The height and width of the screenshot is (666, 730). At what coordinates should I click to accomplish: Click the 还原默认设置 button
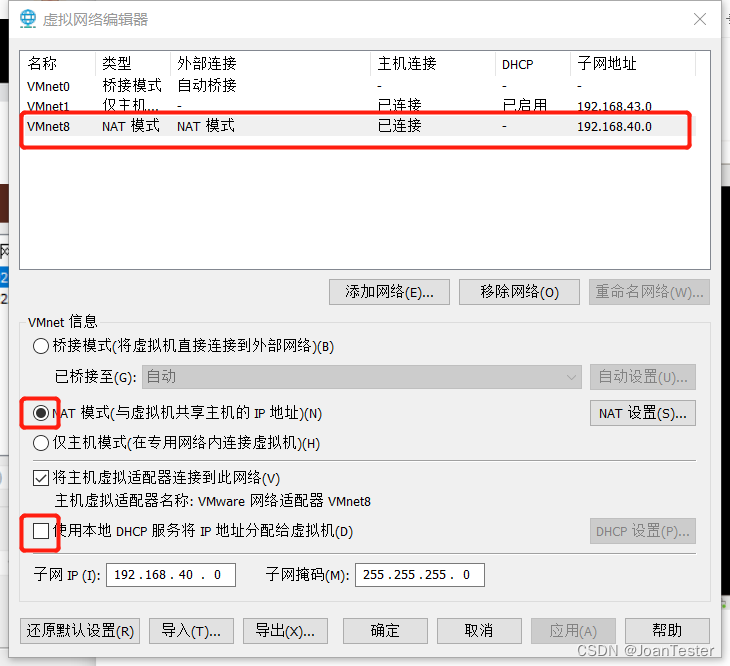coord(80,630)
